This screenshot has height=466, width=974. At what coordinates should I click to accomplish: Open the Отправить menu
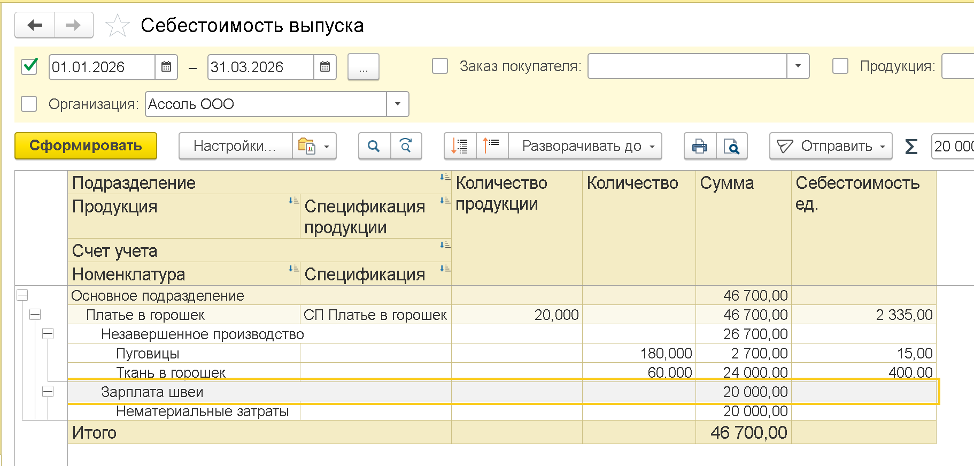pos(830,146)
